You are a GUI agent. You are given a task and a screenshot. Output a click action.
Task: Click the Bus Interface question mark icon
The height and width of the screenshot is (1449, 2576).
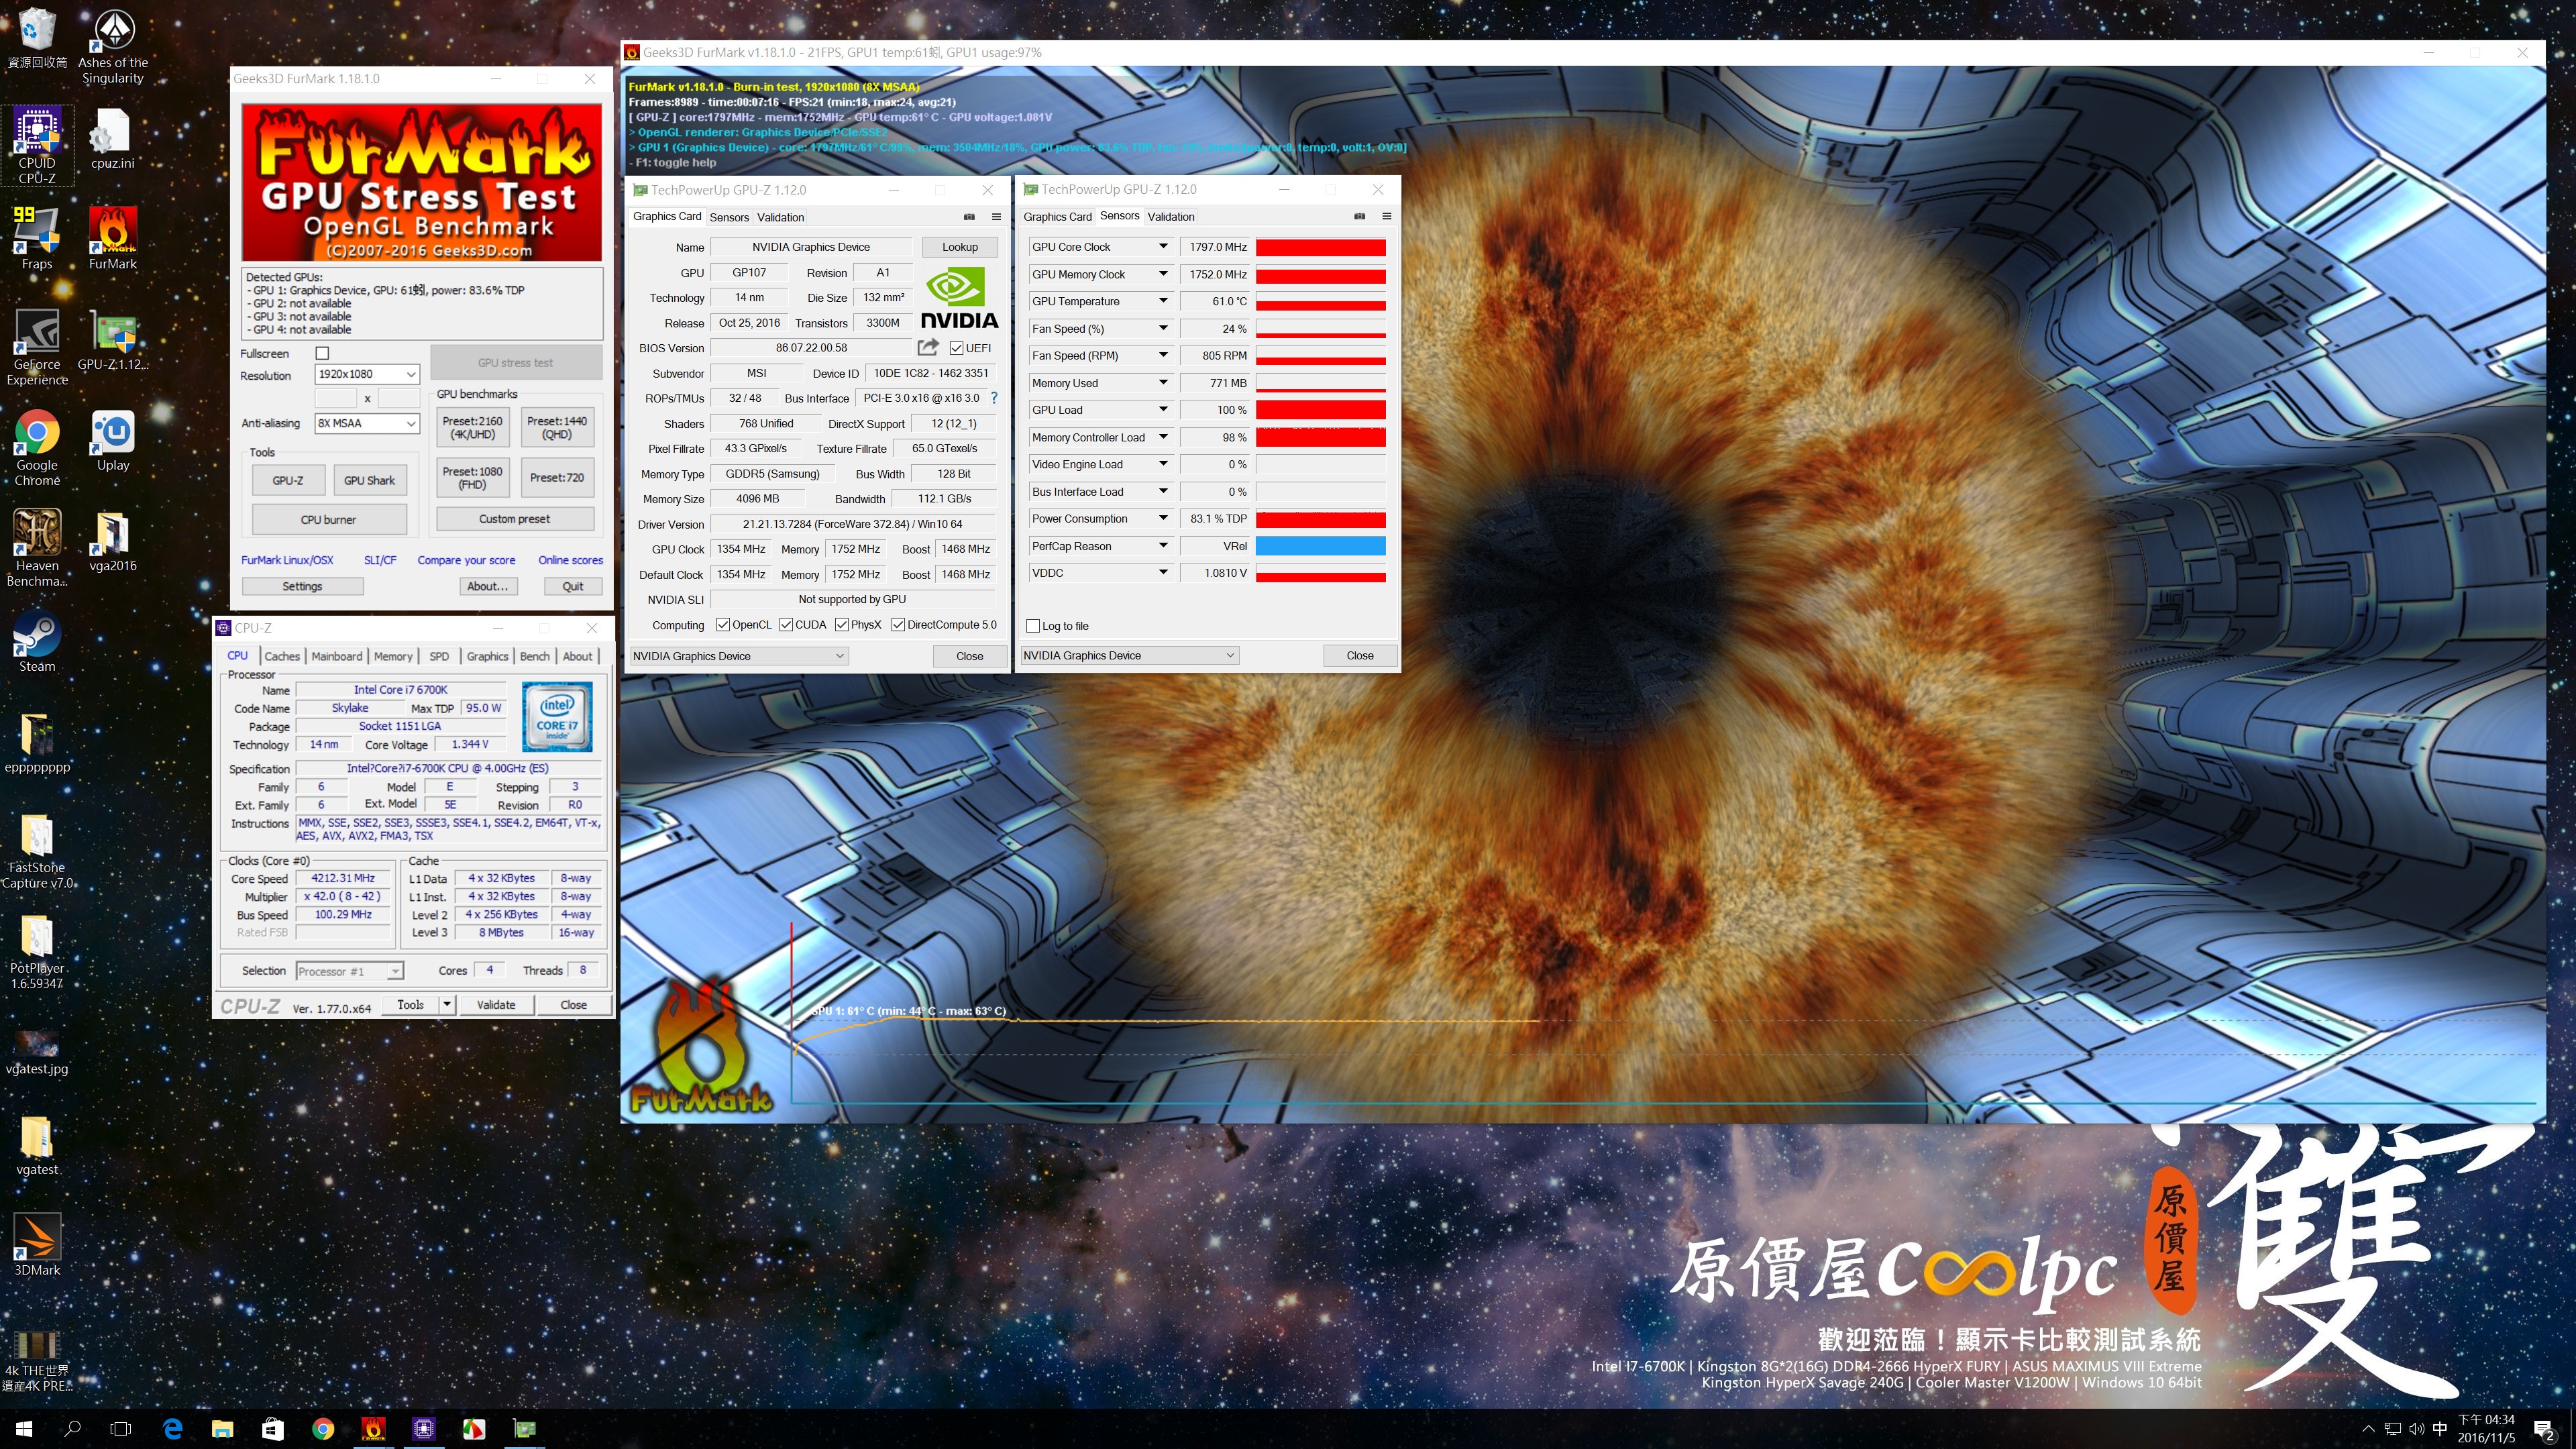[993, 398]
